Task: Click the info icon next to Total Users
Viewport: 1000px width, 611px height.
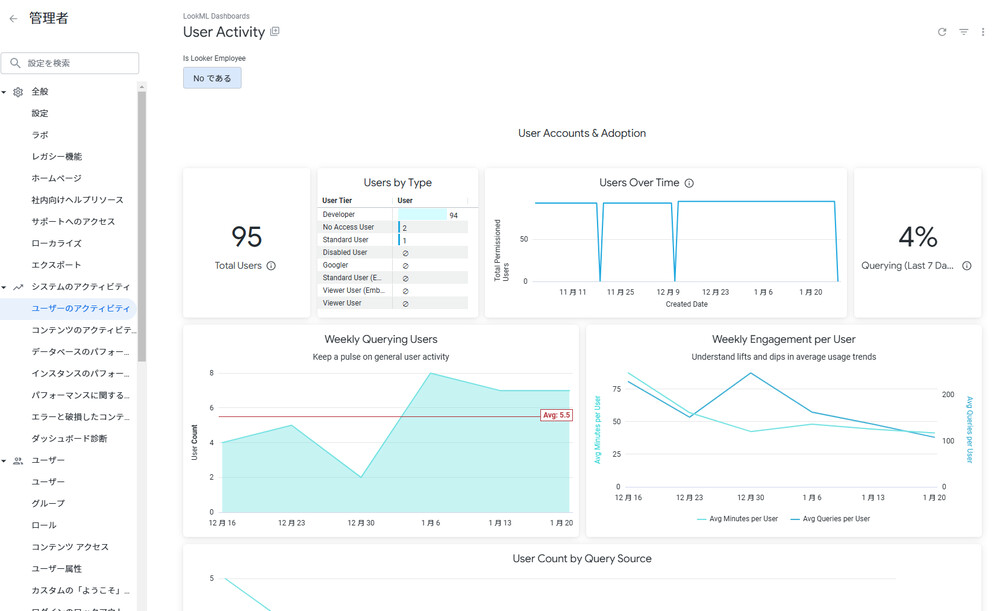Action: point(271,266)
